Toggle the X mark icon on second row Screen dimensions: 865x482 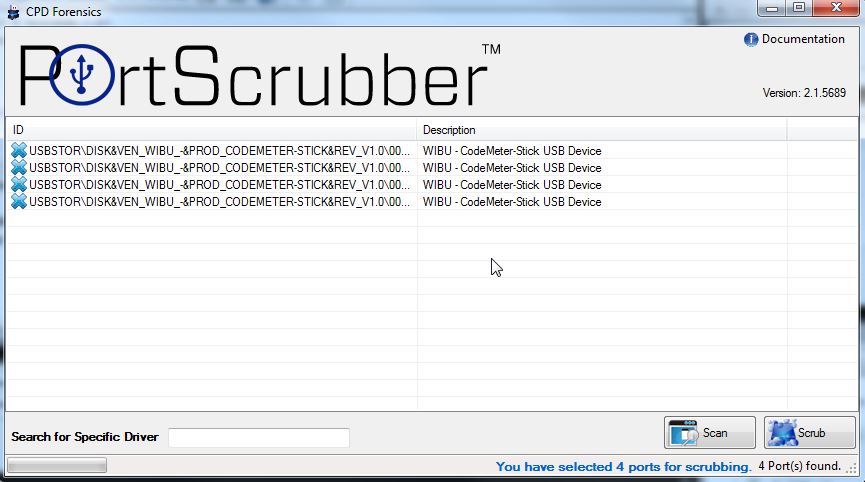[x=19, y=167]
